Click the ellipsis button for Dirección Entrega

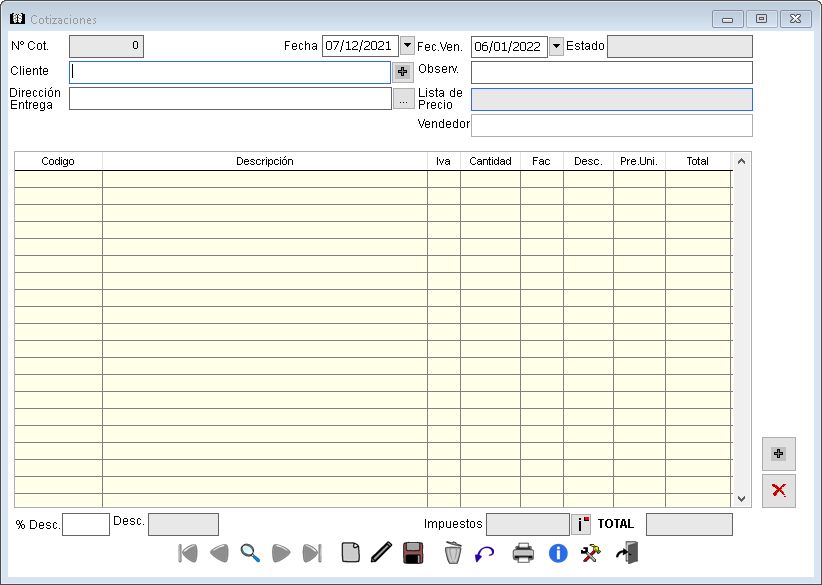tap(402, 99)
